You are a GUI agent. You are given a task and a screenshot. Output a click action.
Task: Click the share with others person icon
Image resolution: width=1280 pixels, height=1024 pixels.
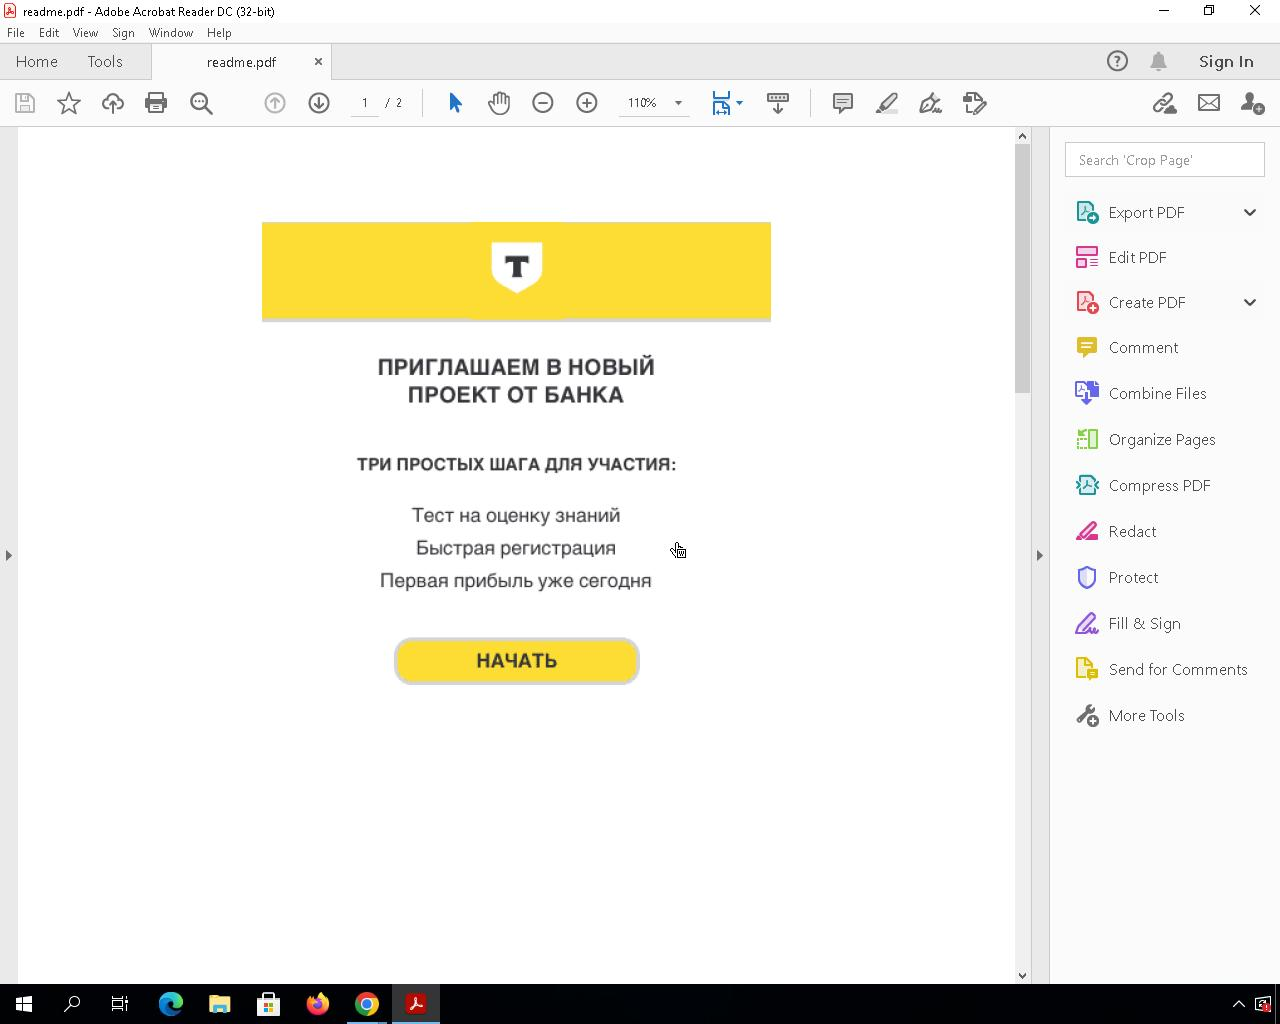pos(1253,103)
